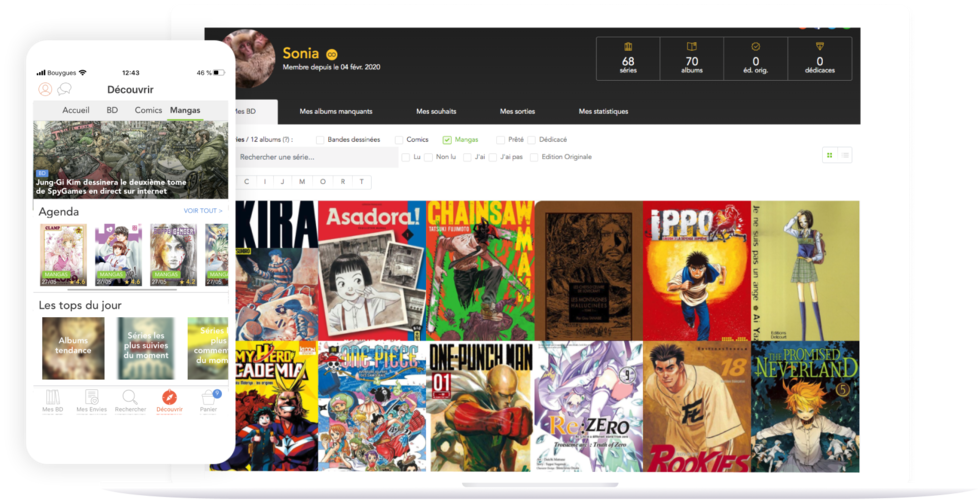The width and height of the screenshot is (978, 500).
Task: Open the Panier basket icon
Action: [208, 397]
